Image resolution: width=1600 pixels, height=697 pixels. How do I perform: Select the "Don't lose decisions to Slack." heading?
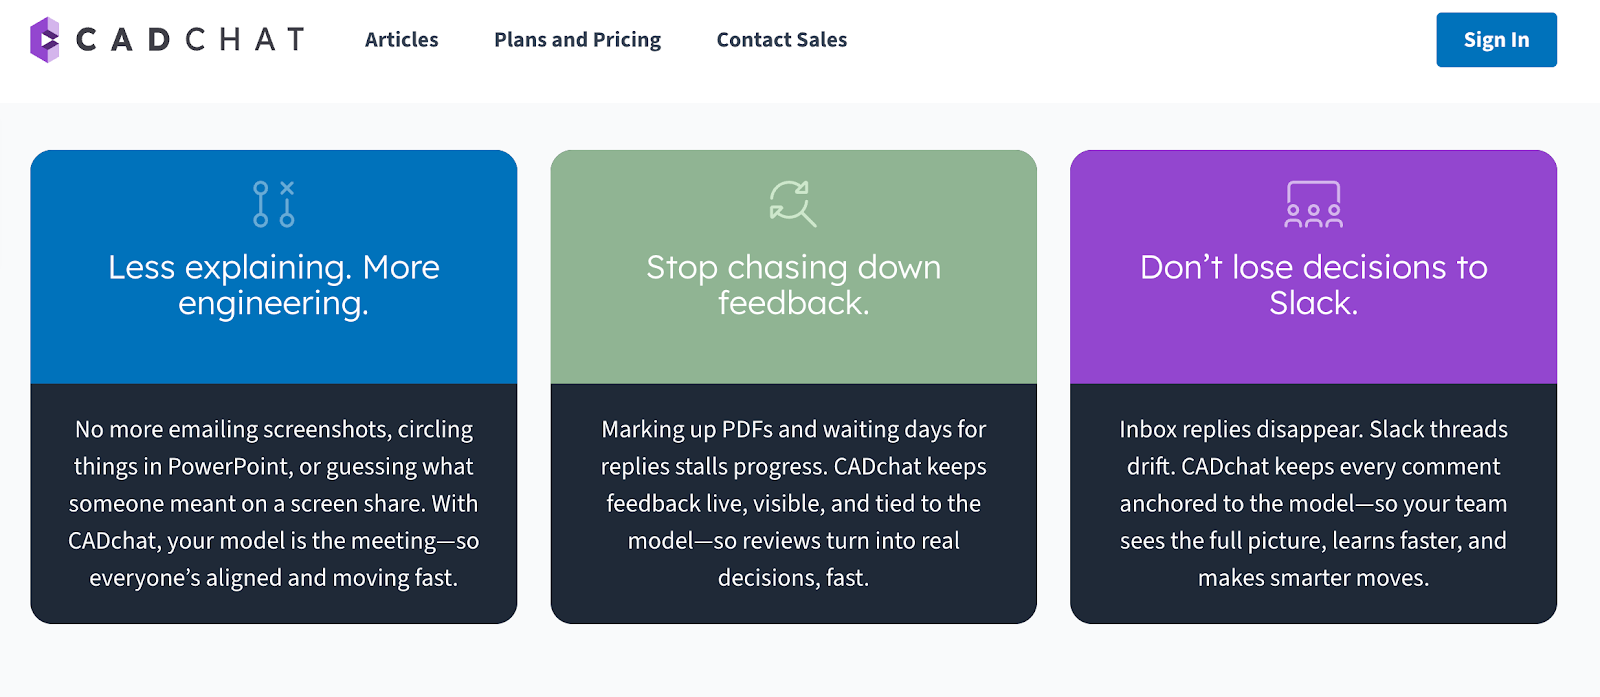1313,285
